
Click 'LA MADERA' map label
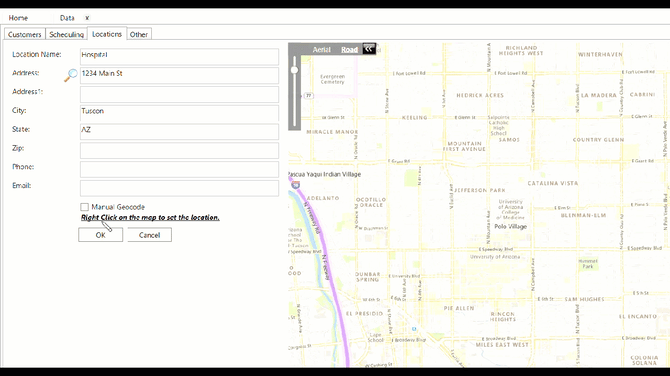599,95
